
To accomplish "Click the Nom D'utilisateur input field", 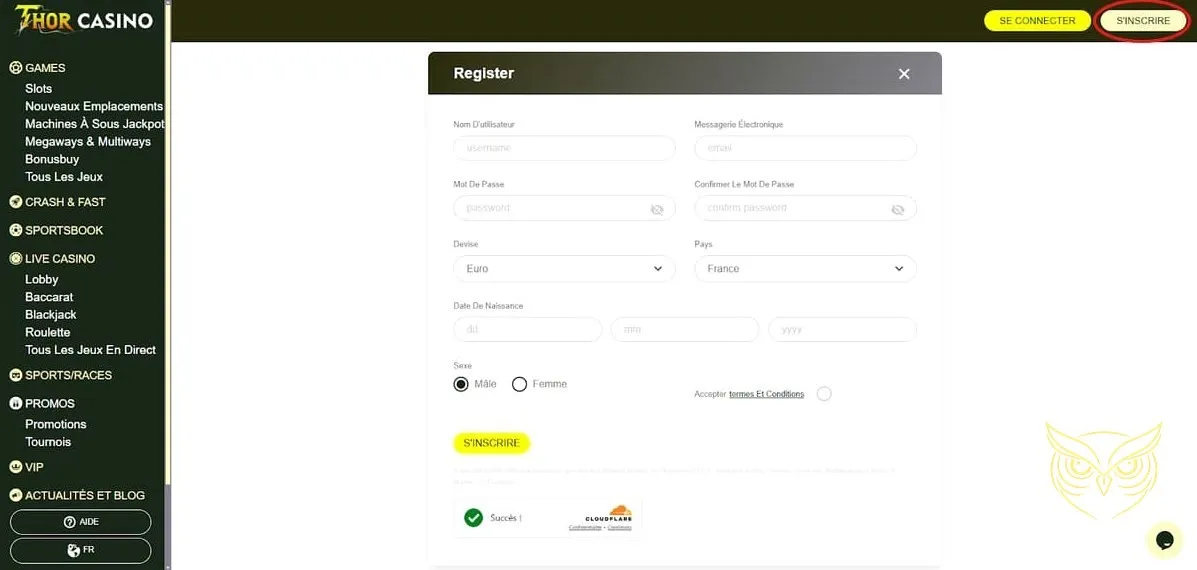I will pyautogui.click(x=564, y=148).
